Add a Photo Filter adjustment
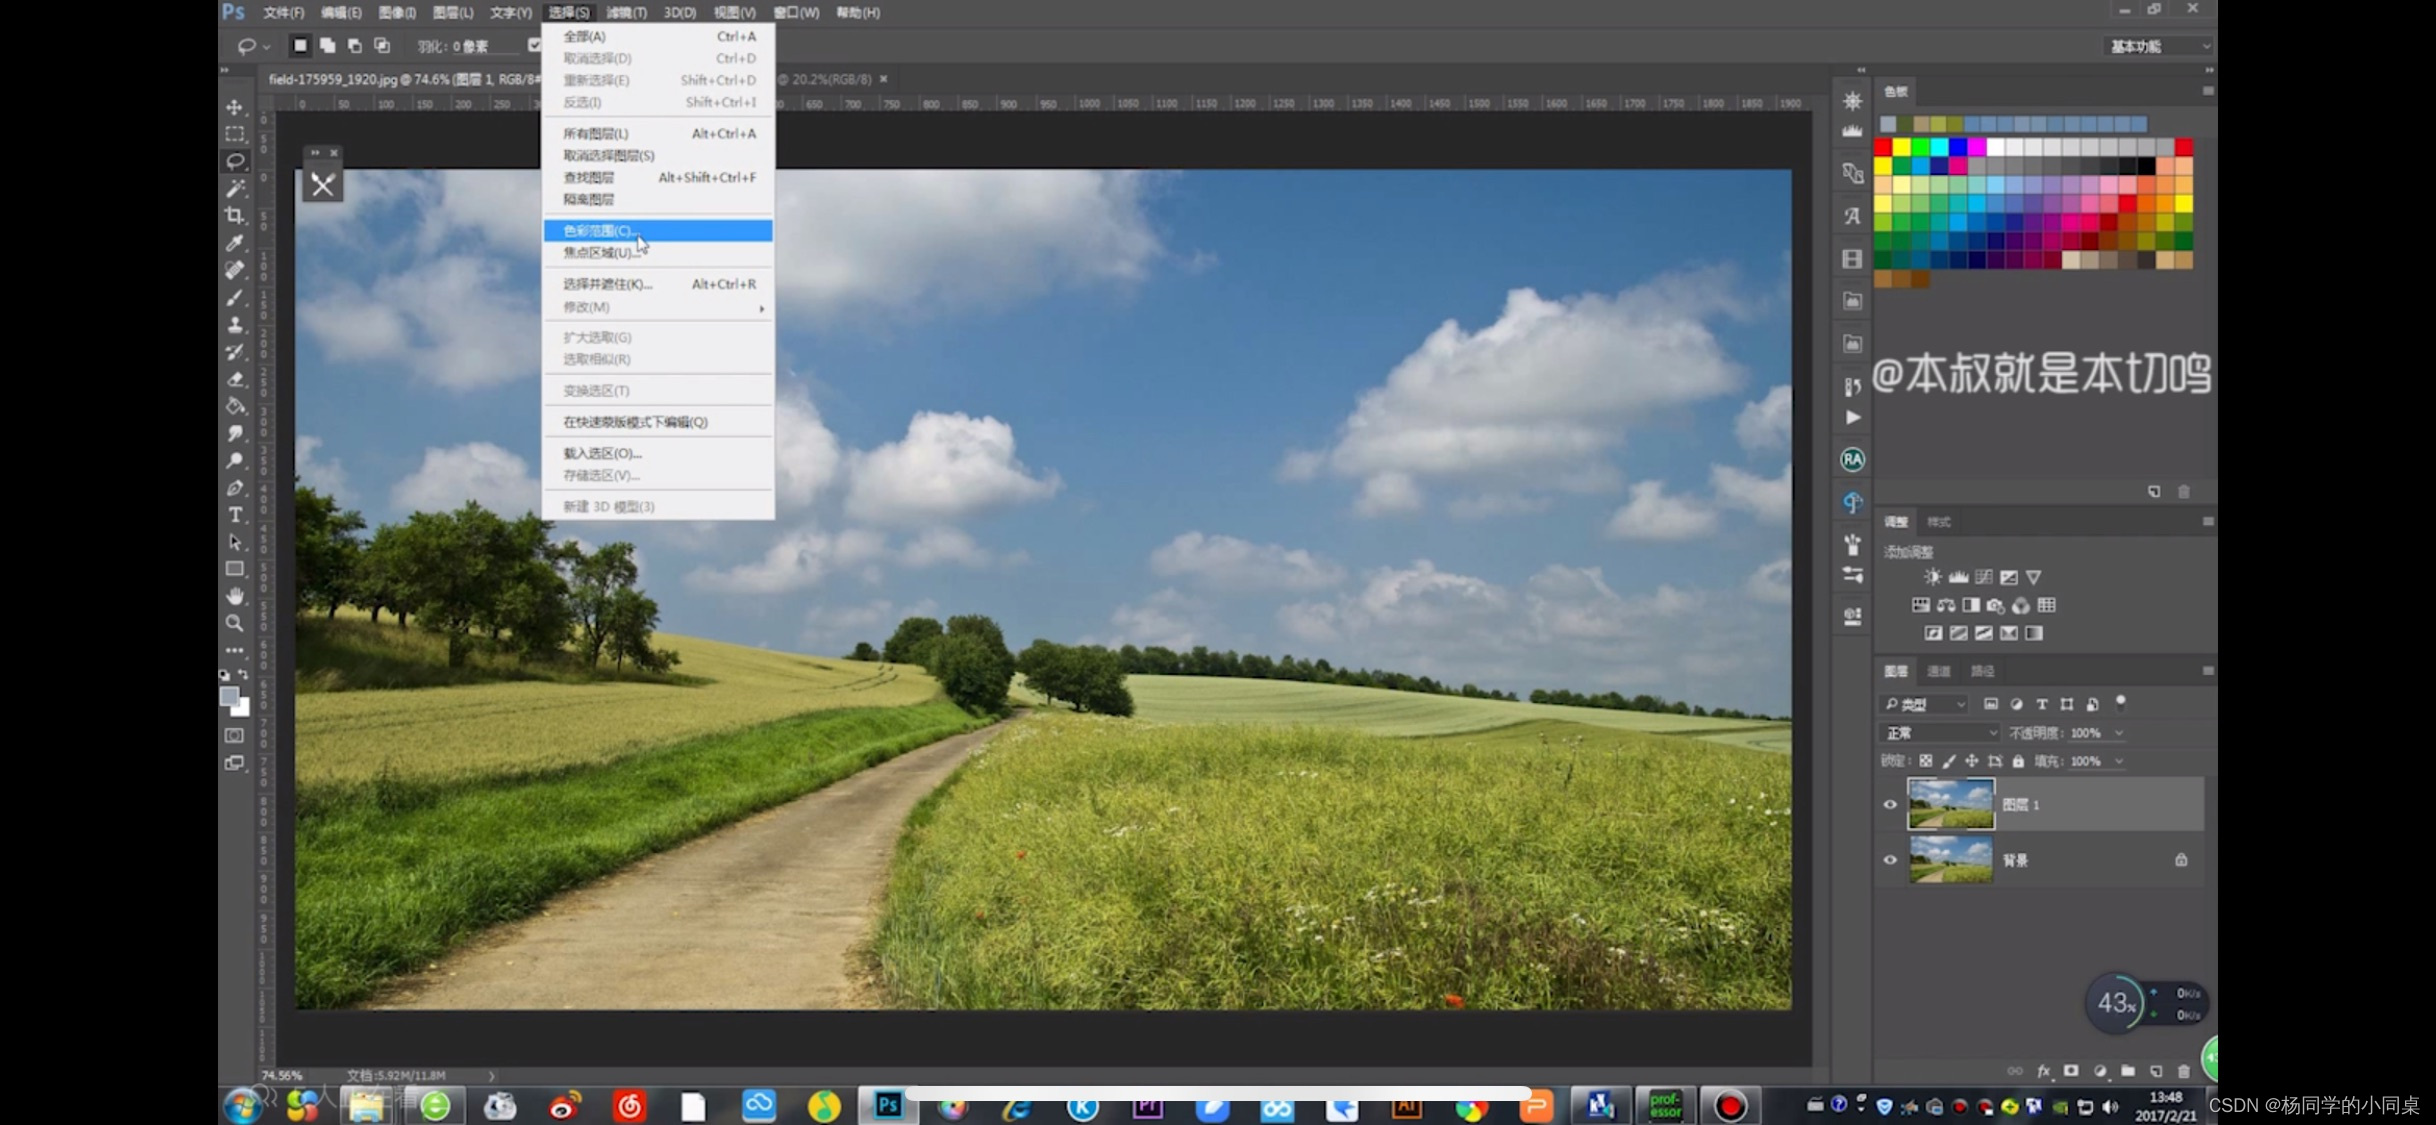2436x1125 pixels. [1996, 605]
